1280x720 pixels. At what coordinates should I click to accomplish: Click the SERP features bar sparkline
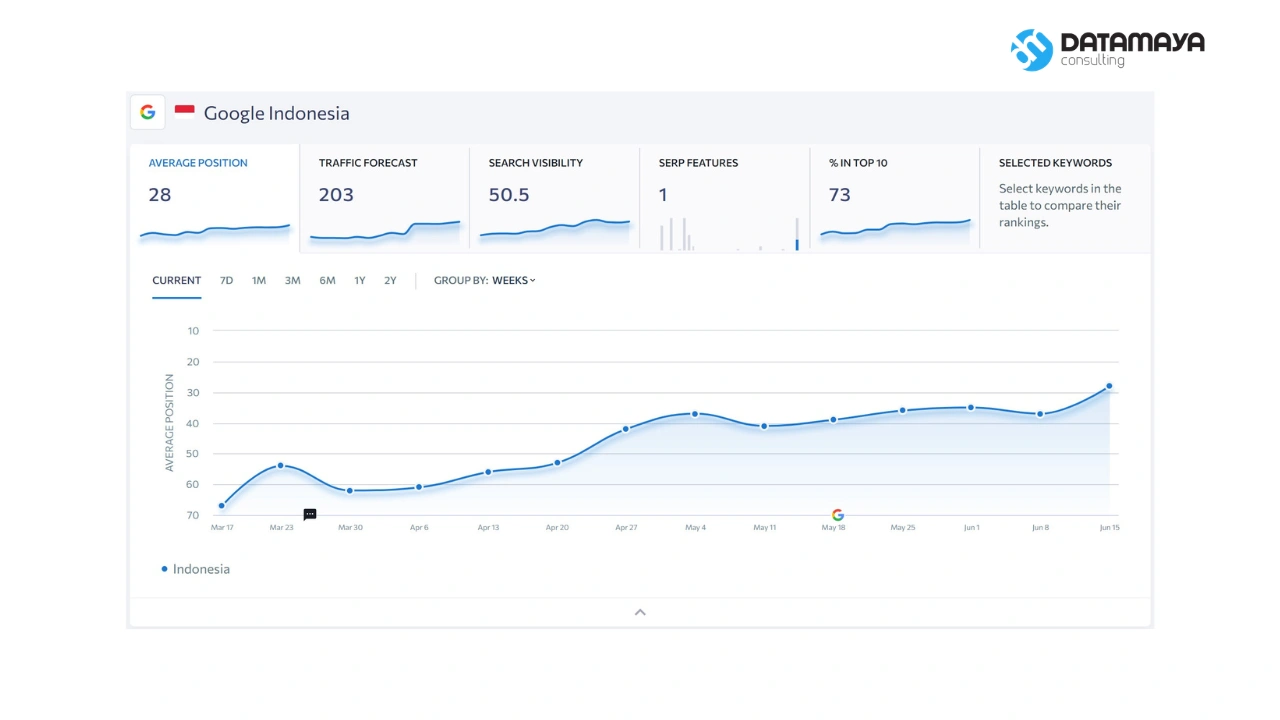click(729, 233)
